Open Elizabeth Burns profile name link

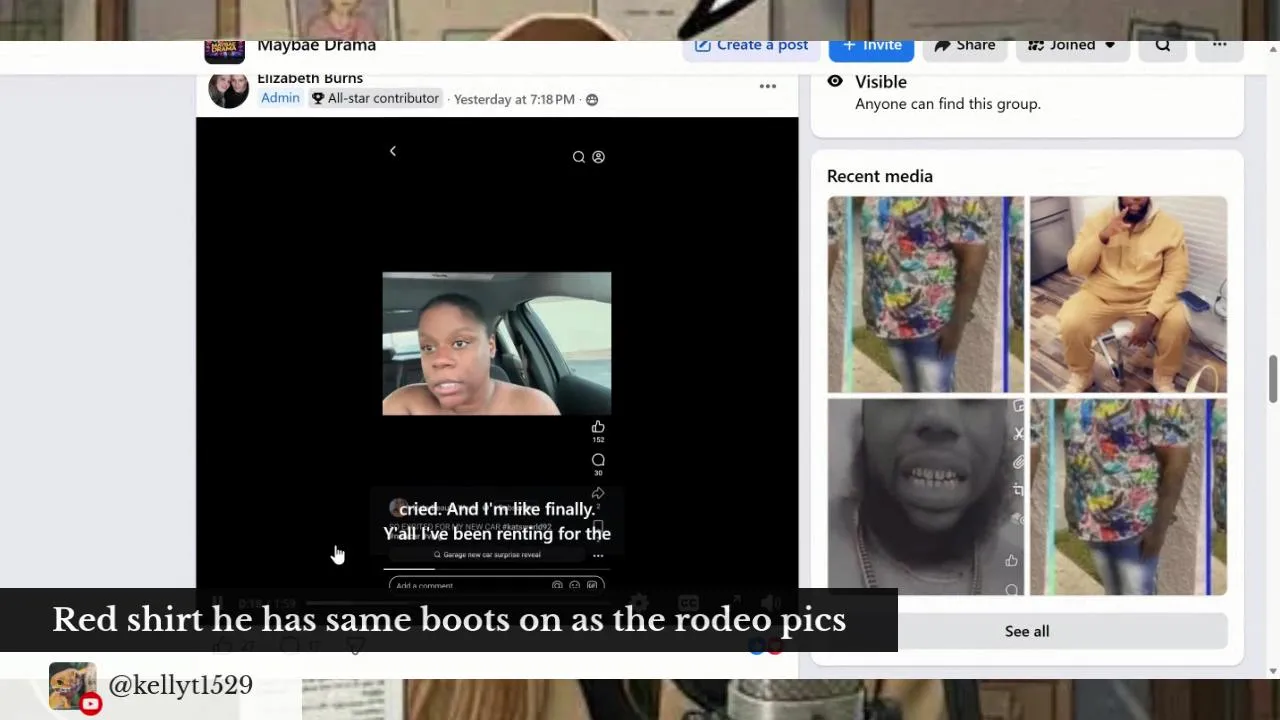click(x=310, y=78)
